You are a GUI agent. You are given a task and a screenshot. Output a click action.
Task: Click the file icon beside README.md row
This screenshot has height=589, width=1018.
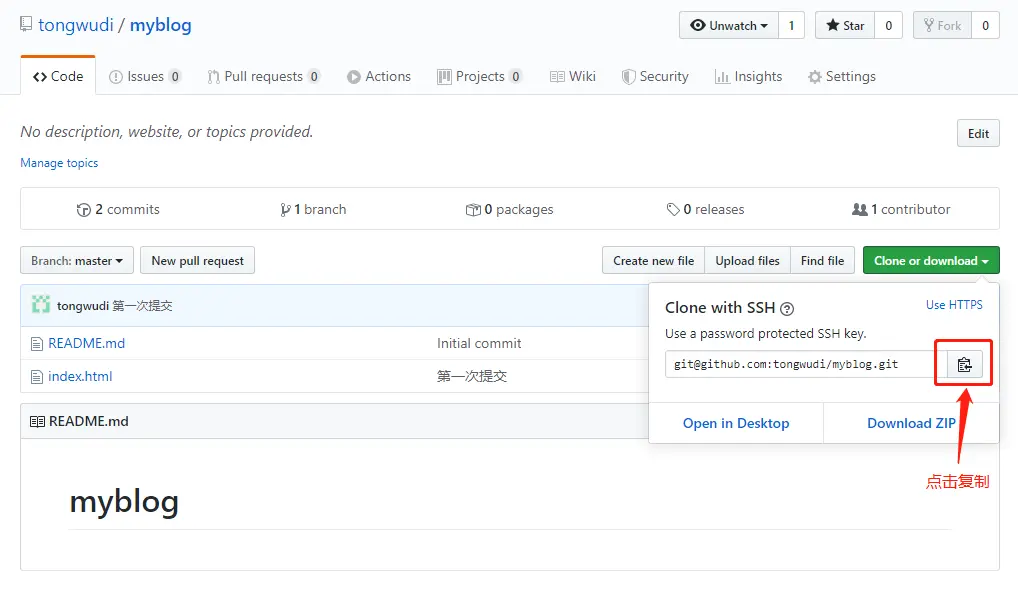coord(37,344)
